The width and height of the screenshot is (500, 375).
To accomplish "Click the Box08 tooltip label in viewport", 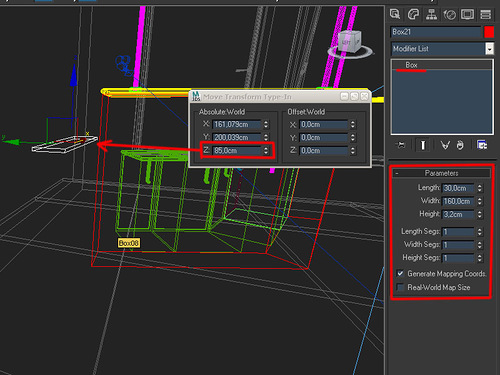I will 129,243.
